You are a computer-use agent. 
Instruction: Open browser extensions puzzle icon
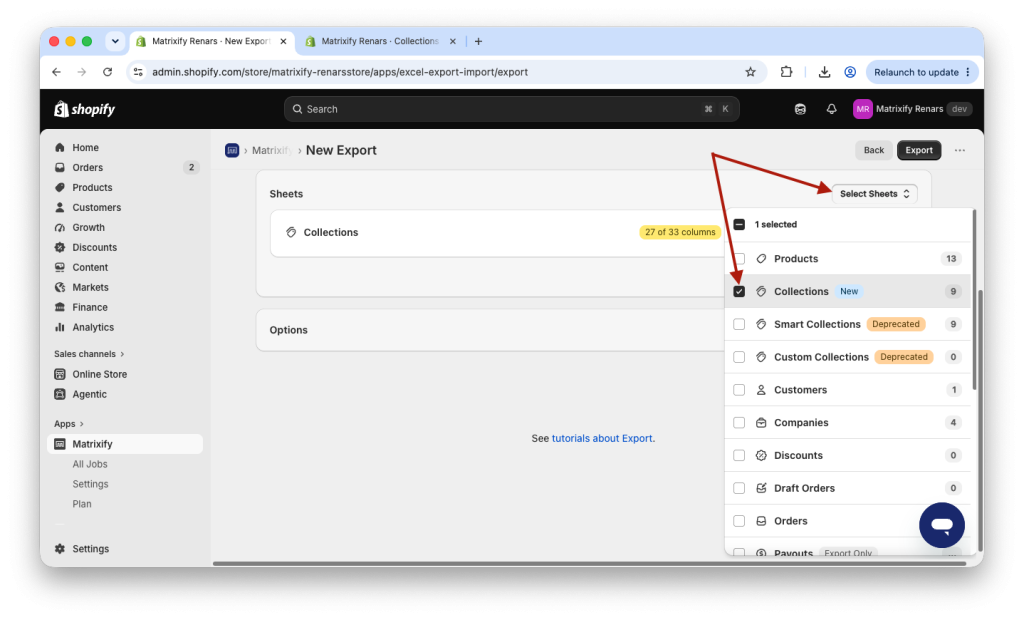click(786, 72)
